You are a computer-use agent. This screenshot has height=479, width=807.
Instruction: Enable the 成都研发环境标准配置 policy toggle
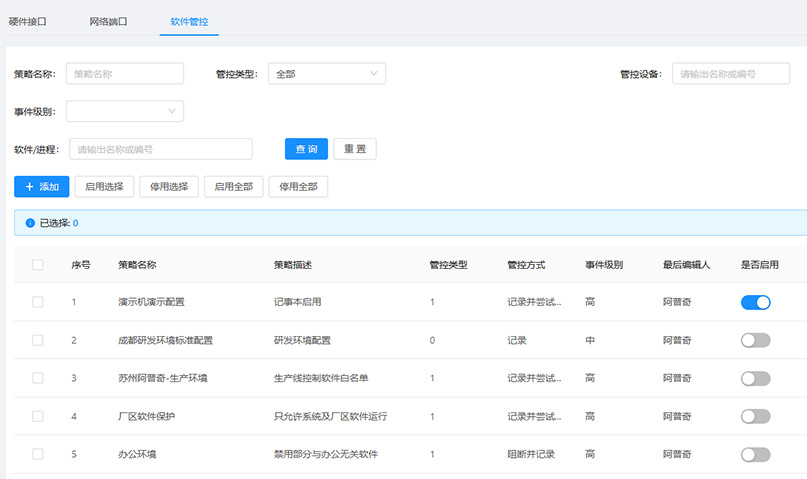tap(756, 340)
